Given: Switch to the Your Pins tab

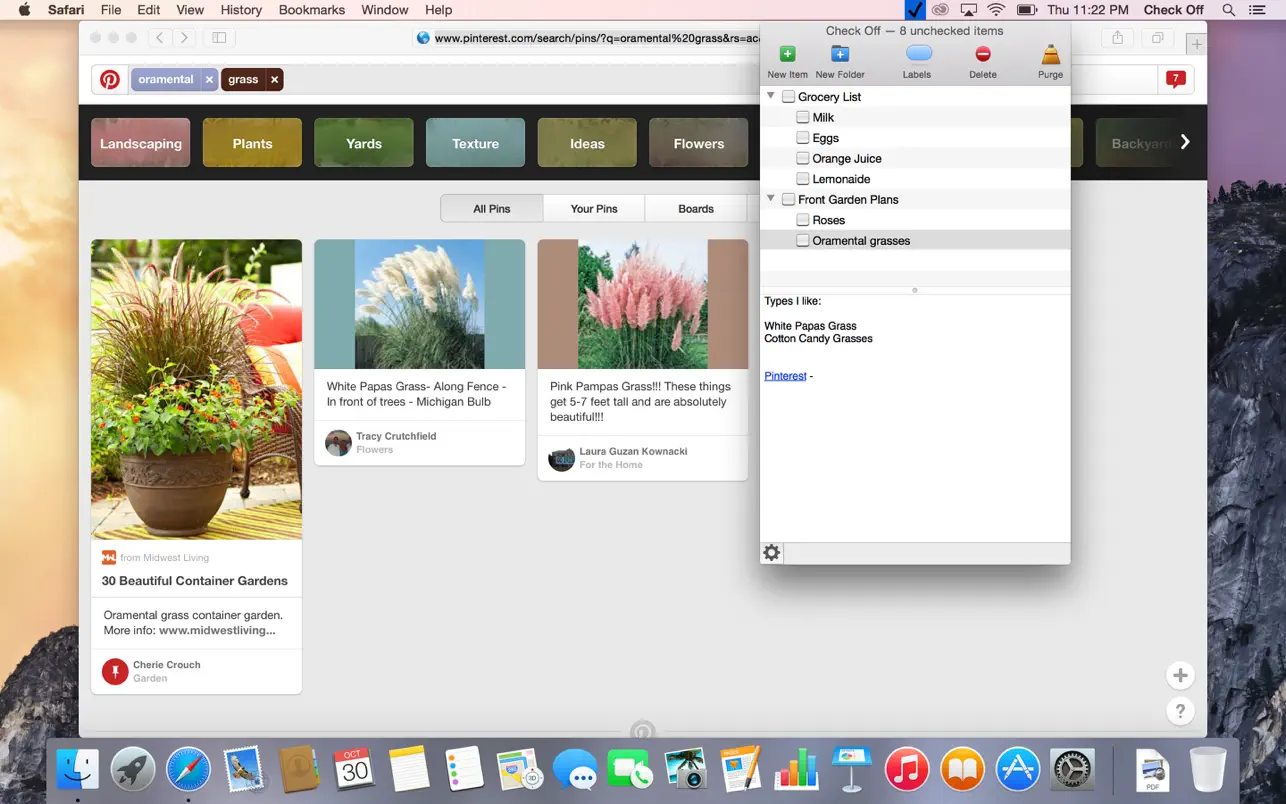Looking at the screenshot, I should tap(594, 209).
